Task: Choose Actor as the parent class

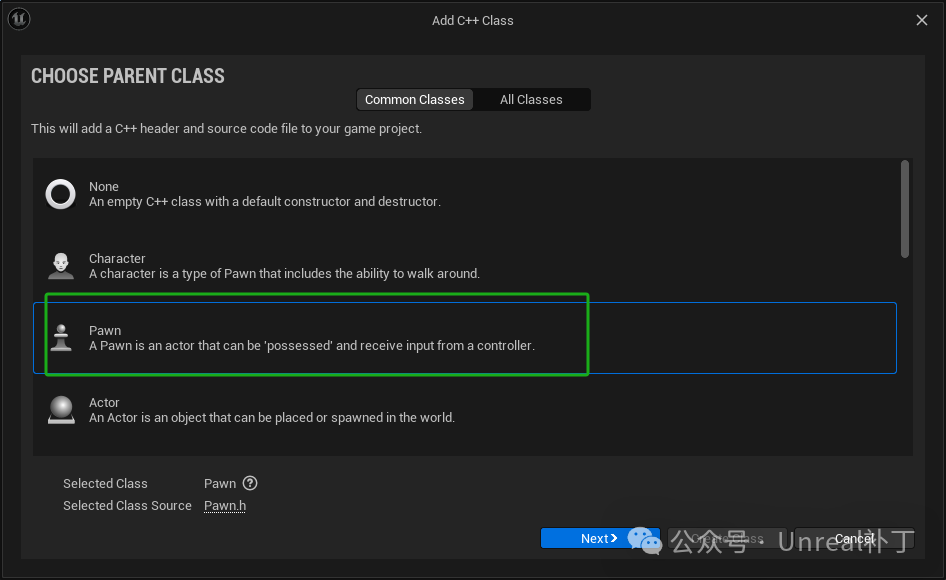Action: coord(465,410)
